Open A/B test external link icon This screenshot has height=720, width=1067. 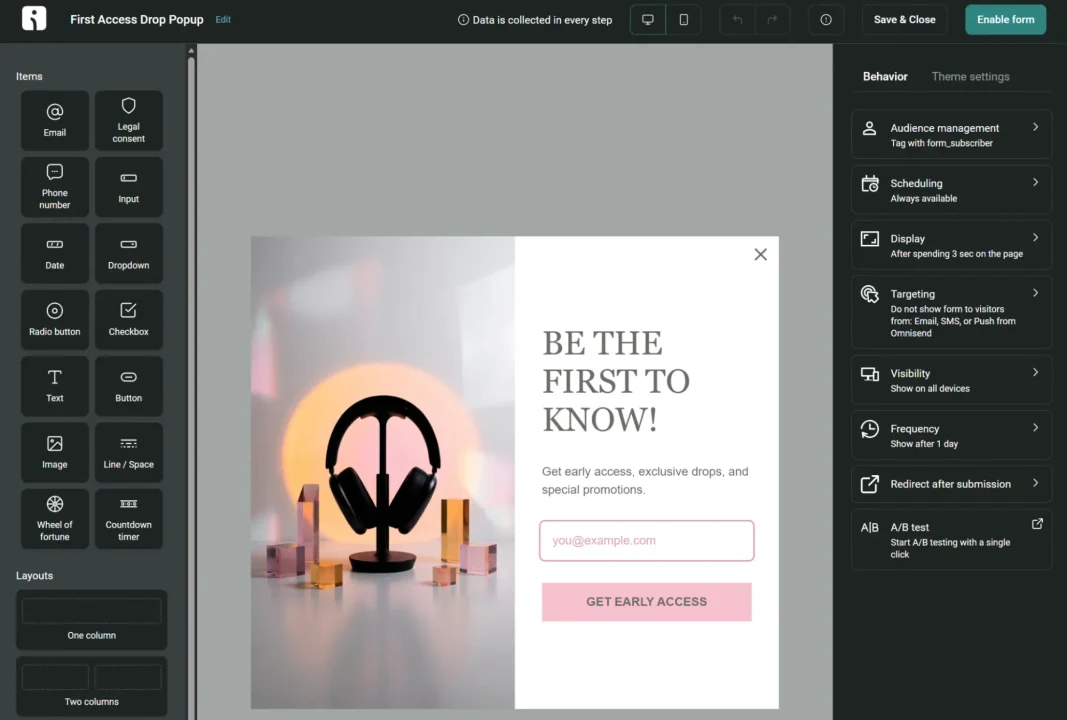1037,523
